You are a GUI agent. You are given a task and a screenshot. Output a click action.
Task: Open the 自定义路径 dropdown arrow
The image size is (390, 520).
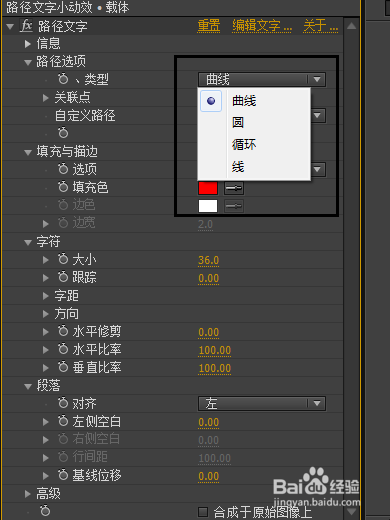click(317, 116)
